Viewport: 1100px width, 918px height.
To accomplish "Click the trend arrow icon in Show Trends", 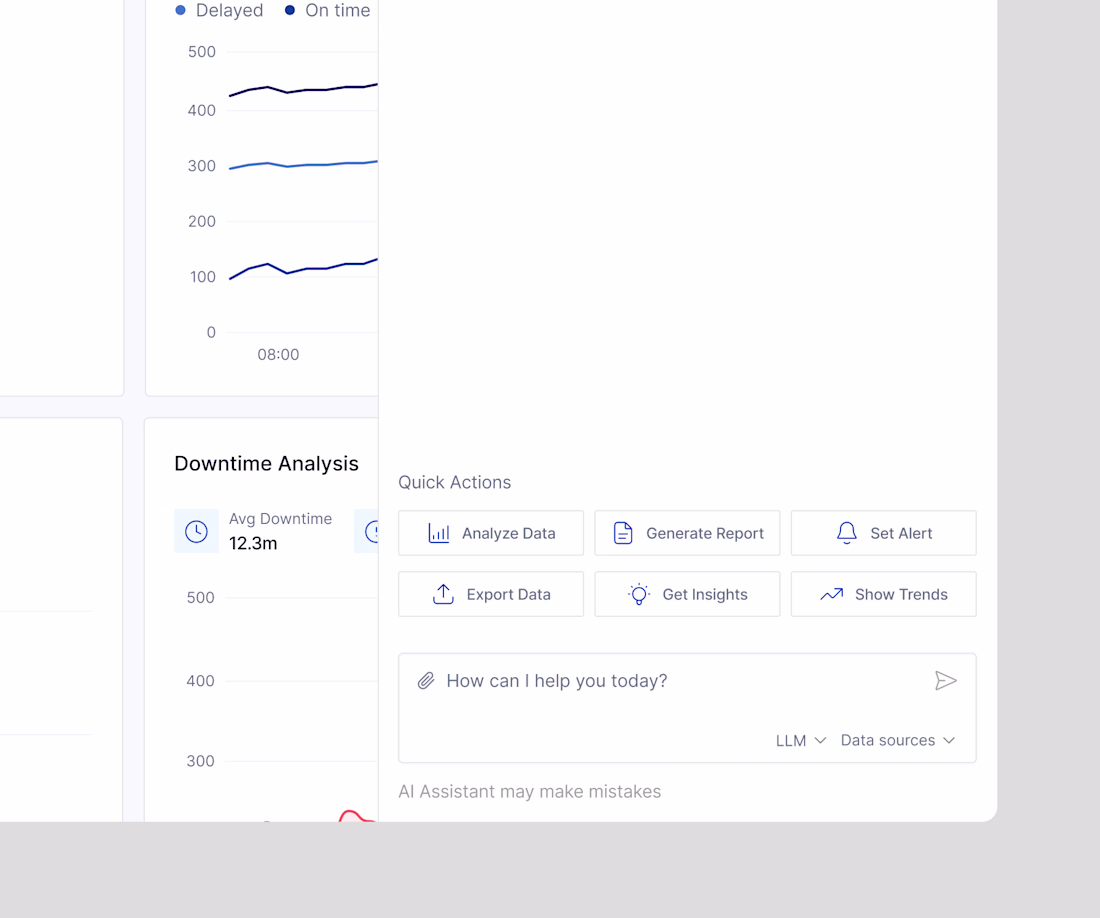I will pos(832,594).
